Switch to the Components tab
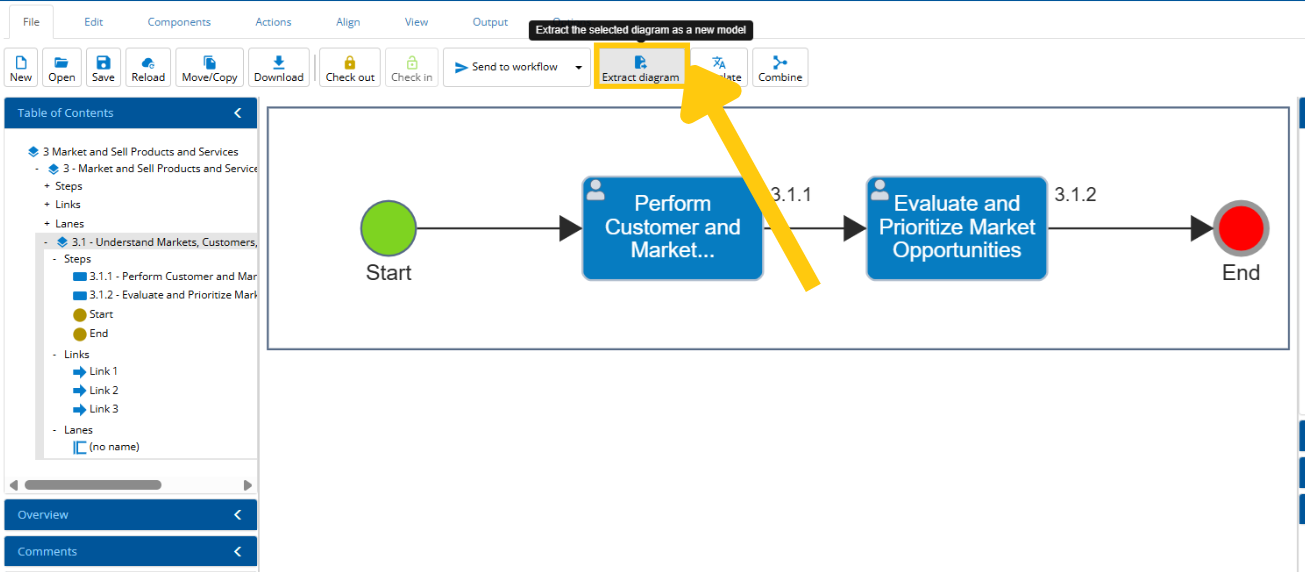 tap(179, 22)
